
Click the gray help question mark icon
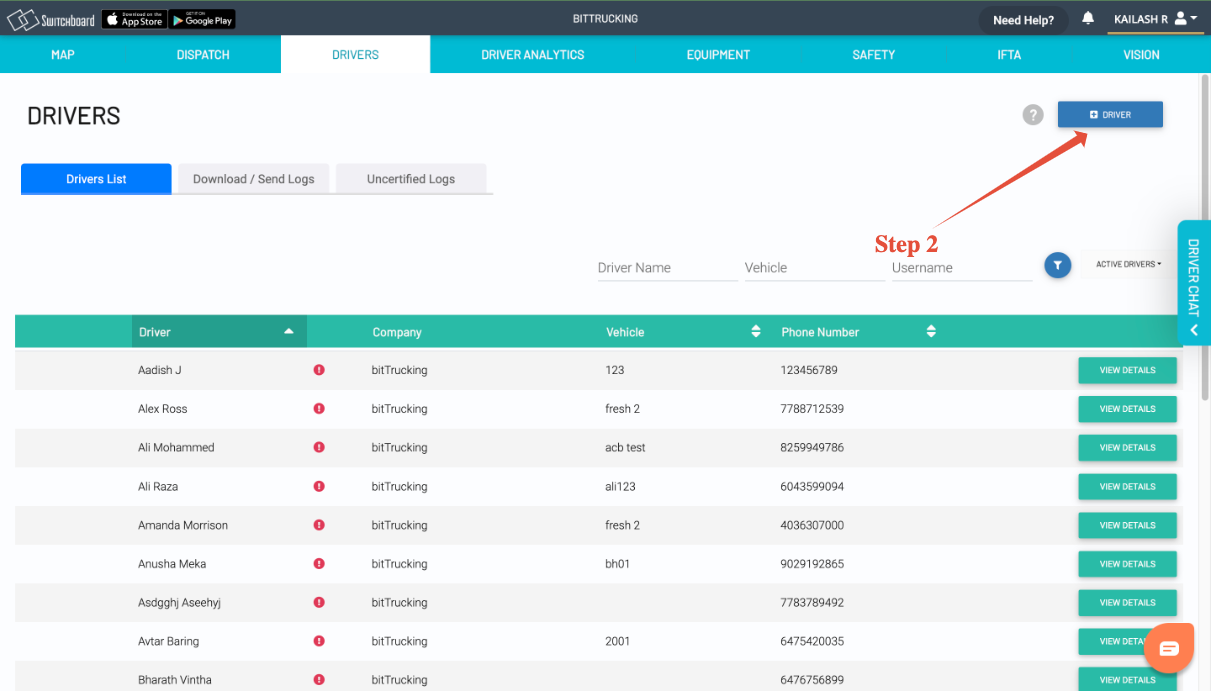pos(1032,114)
